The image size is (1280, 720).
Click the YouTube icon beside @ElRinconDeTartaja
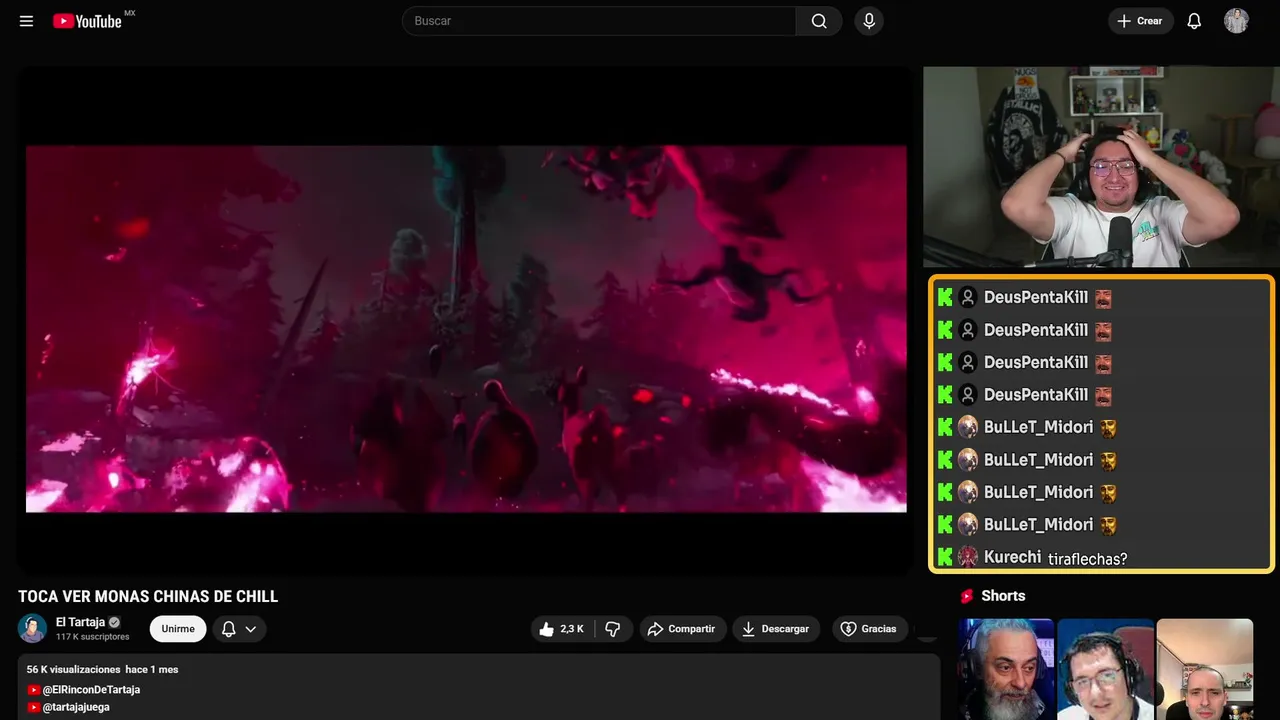click(x=34, y=690)
